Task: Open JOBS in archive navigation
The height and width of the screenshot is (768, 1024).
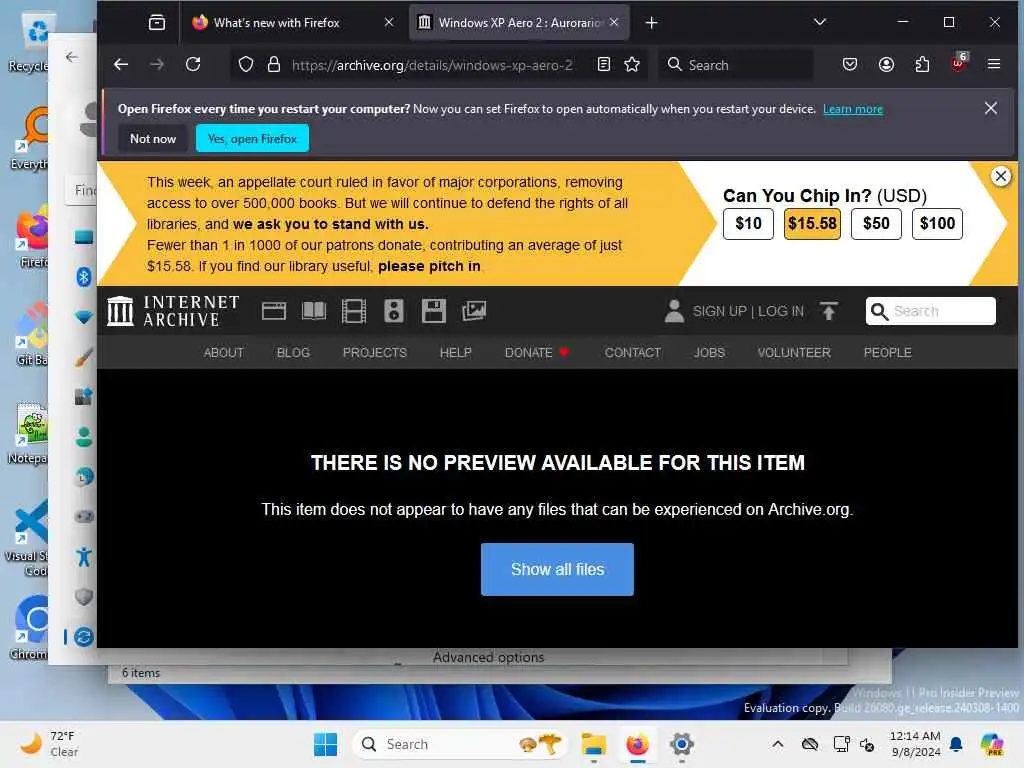Action: tap(709, 353)
